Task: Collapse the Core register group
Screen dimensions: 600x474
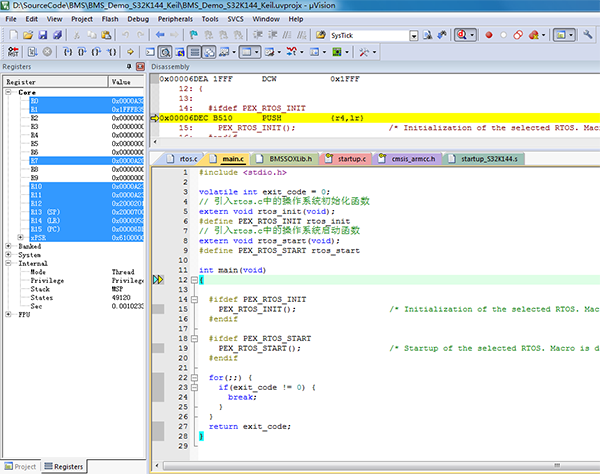Action: point(10,92)
